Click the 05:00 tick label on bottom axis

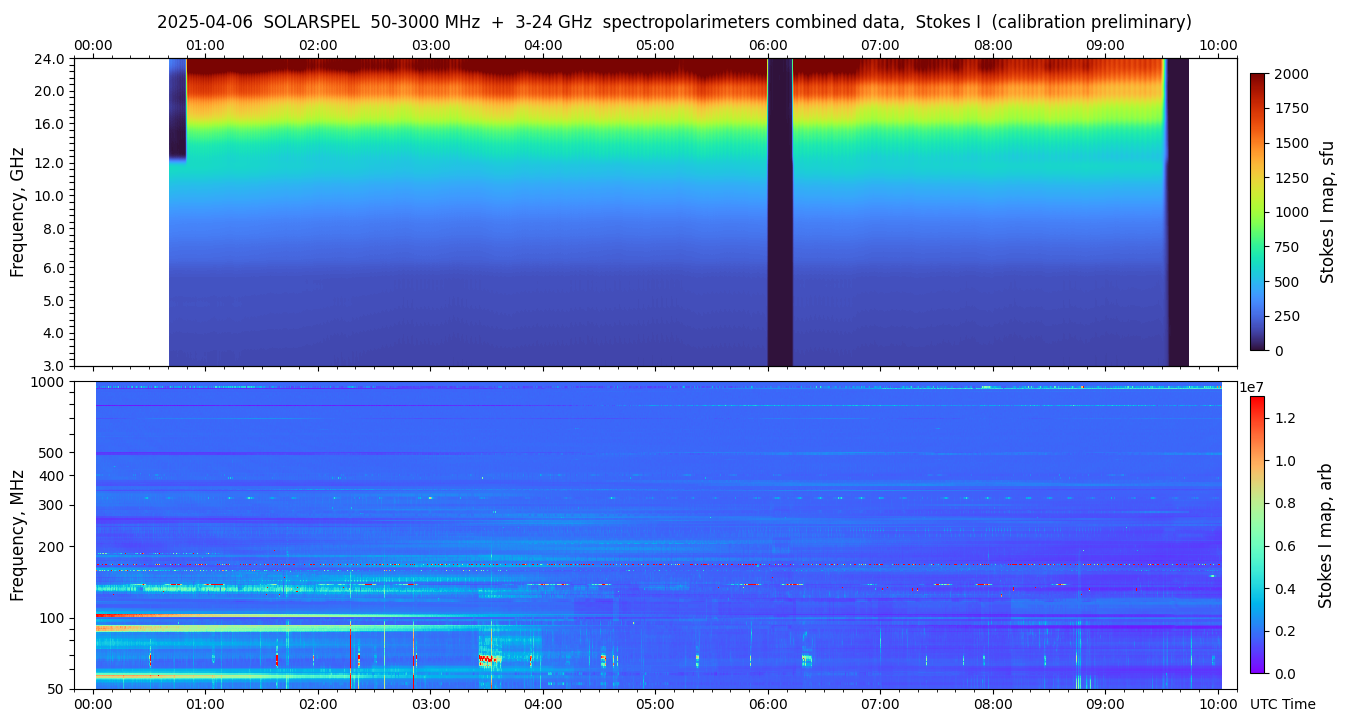click(655, 704)
